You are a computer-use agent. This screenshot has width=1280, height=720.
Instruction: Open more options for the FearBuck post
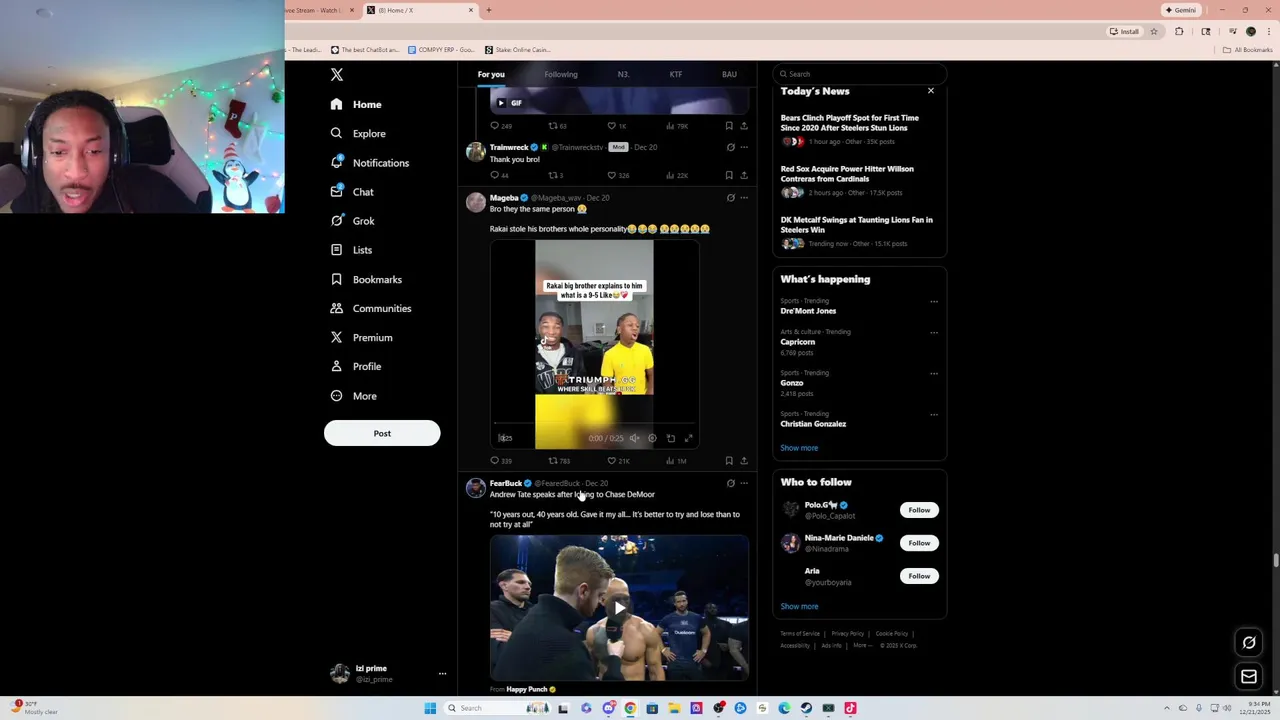(744, 483)
